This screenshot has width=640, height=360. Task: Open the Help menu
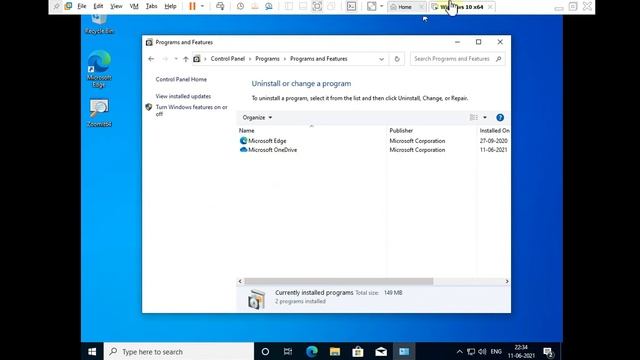(170, 6)
